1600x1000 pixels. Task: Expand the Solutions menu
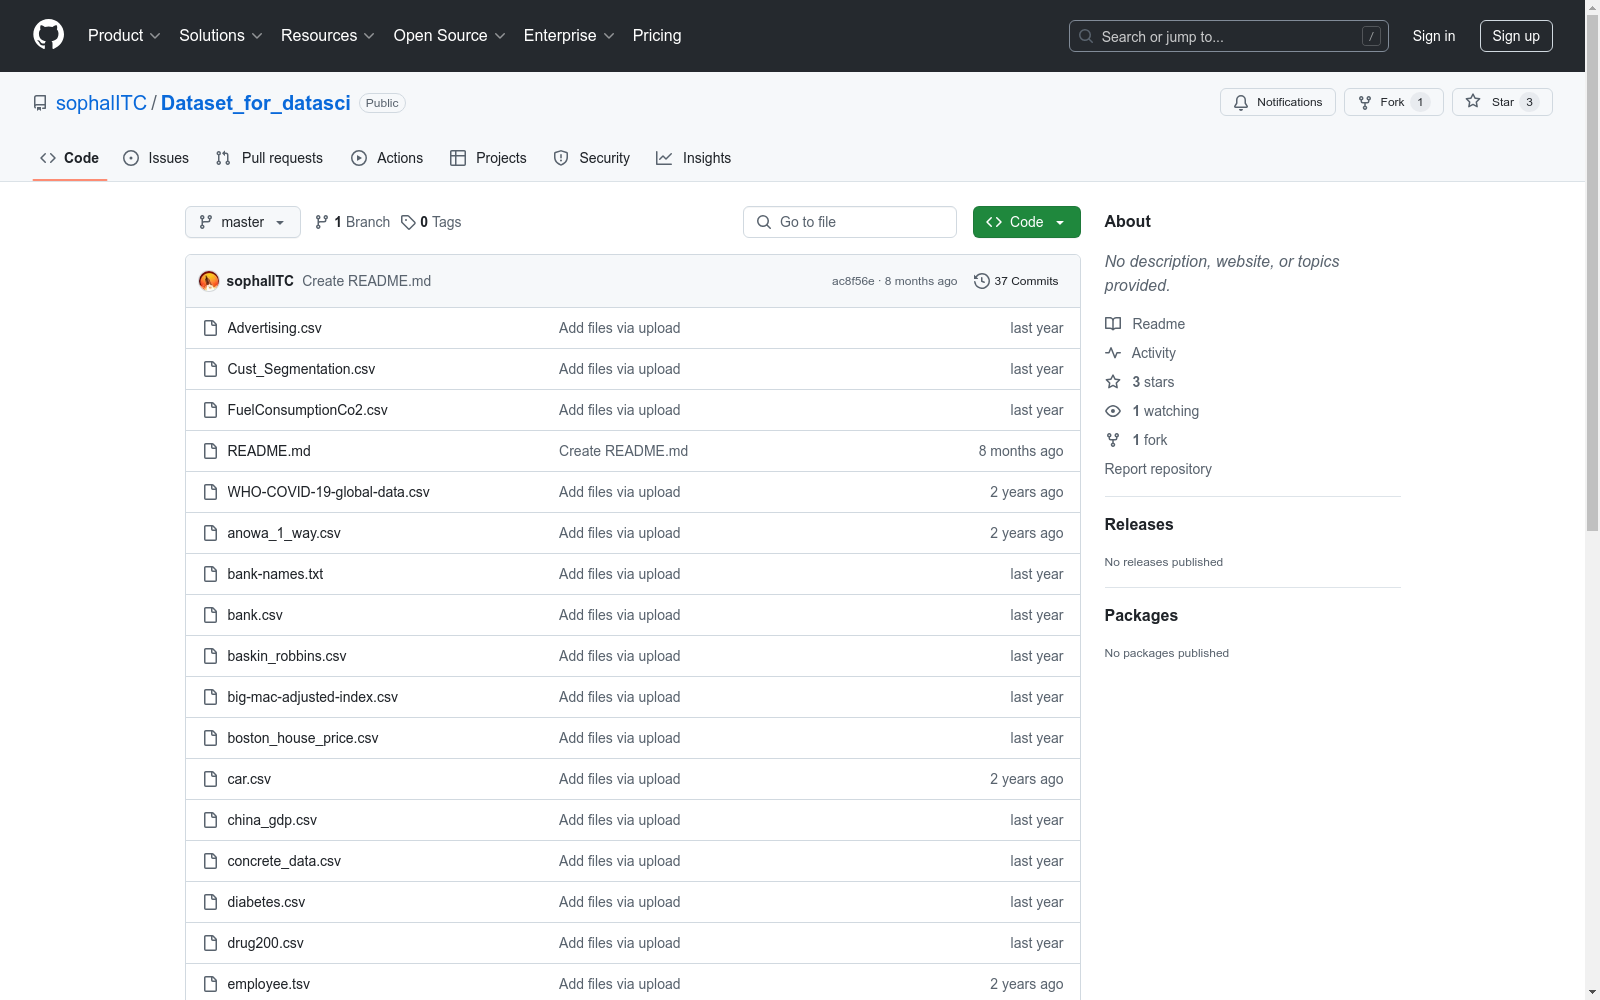[x=221, y=35]
